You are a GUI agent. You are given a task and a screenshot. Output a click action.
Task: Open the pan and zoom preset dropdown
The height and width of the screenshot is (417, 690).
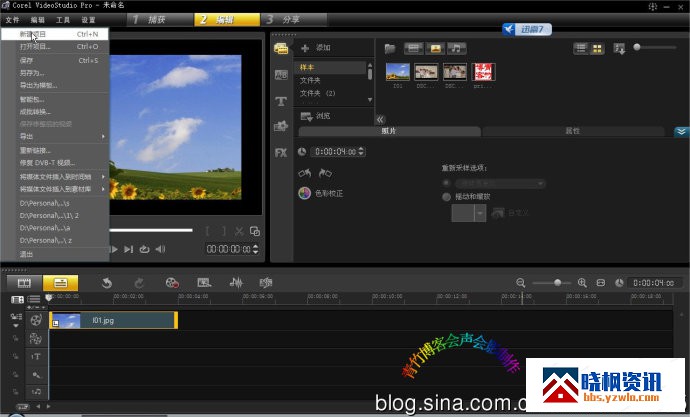480,213
